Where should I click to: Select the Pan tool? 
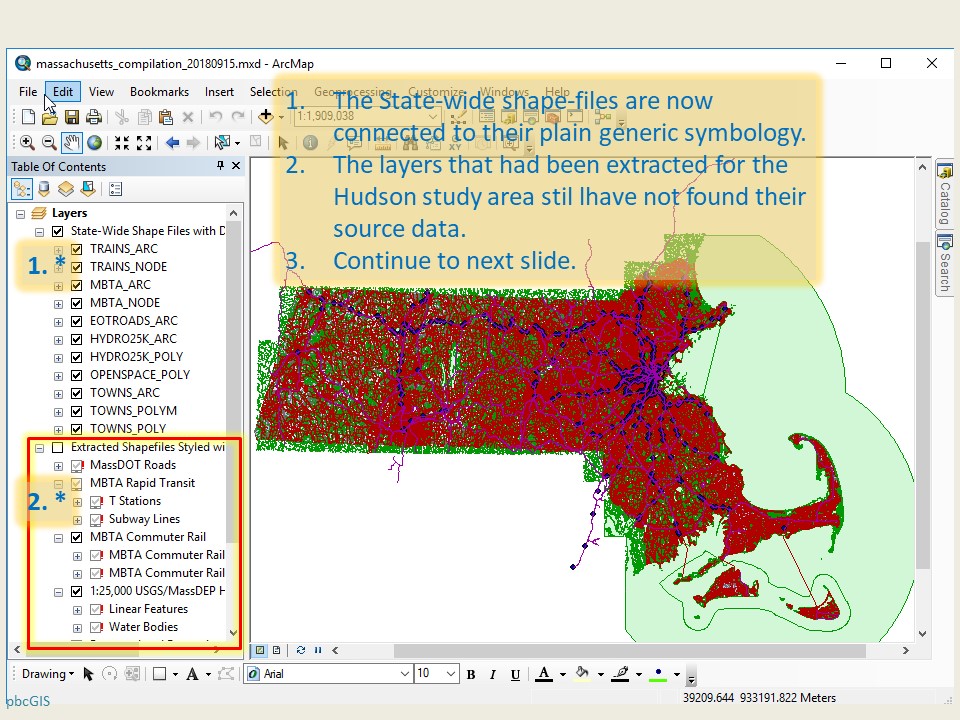point(70,141)
